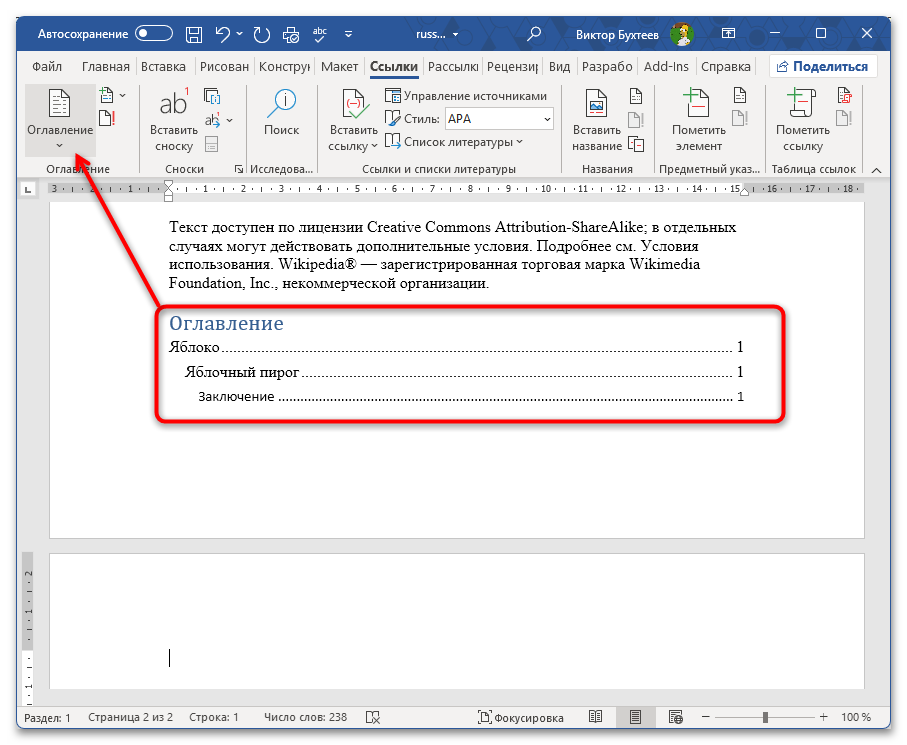Click the Поделиться share button

click(x=823, y=67)
